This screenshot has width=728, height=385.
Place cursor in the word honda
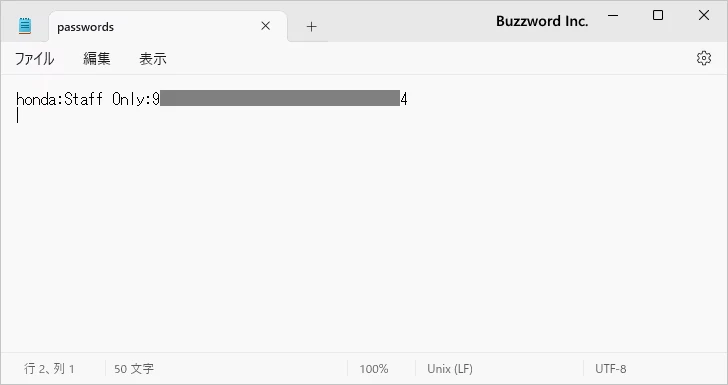tap(36, 99)
